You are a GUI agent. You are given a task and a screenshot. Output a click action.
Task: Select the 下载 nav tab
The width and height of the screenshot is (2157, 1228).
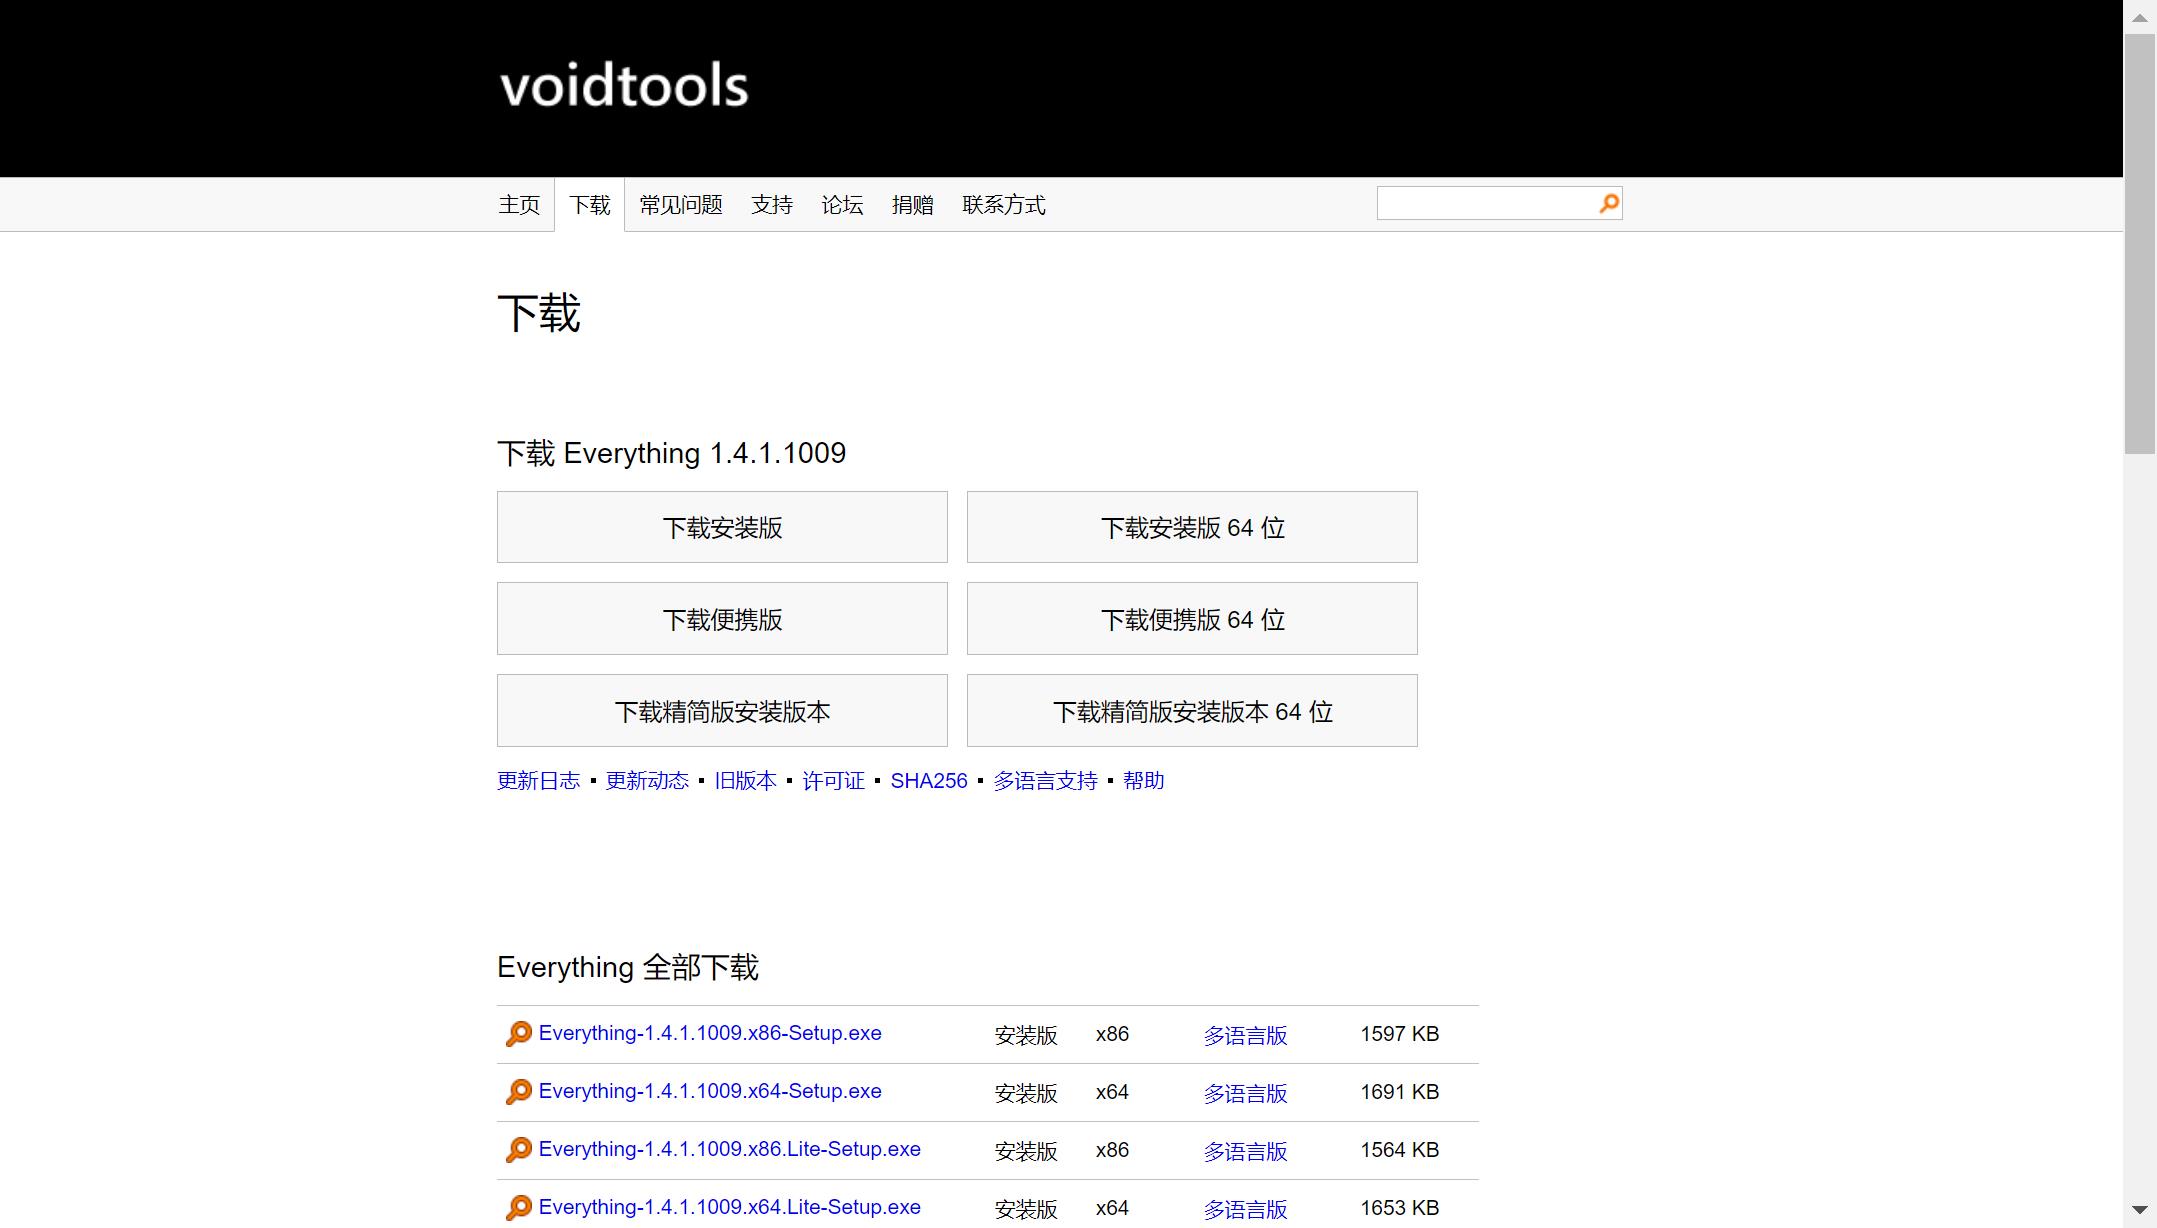[x=590, y=205]
